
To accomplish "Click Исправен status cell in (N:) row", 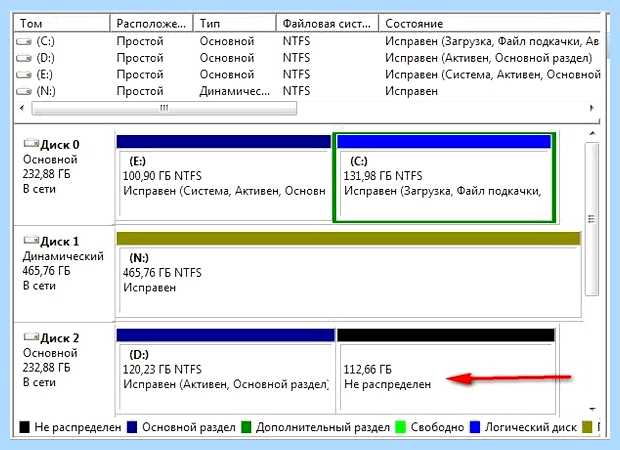I will pyautogui.click(x=411, y=91).
